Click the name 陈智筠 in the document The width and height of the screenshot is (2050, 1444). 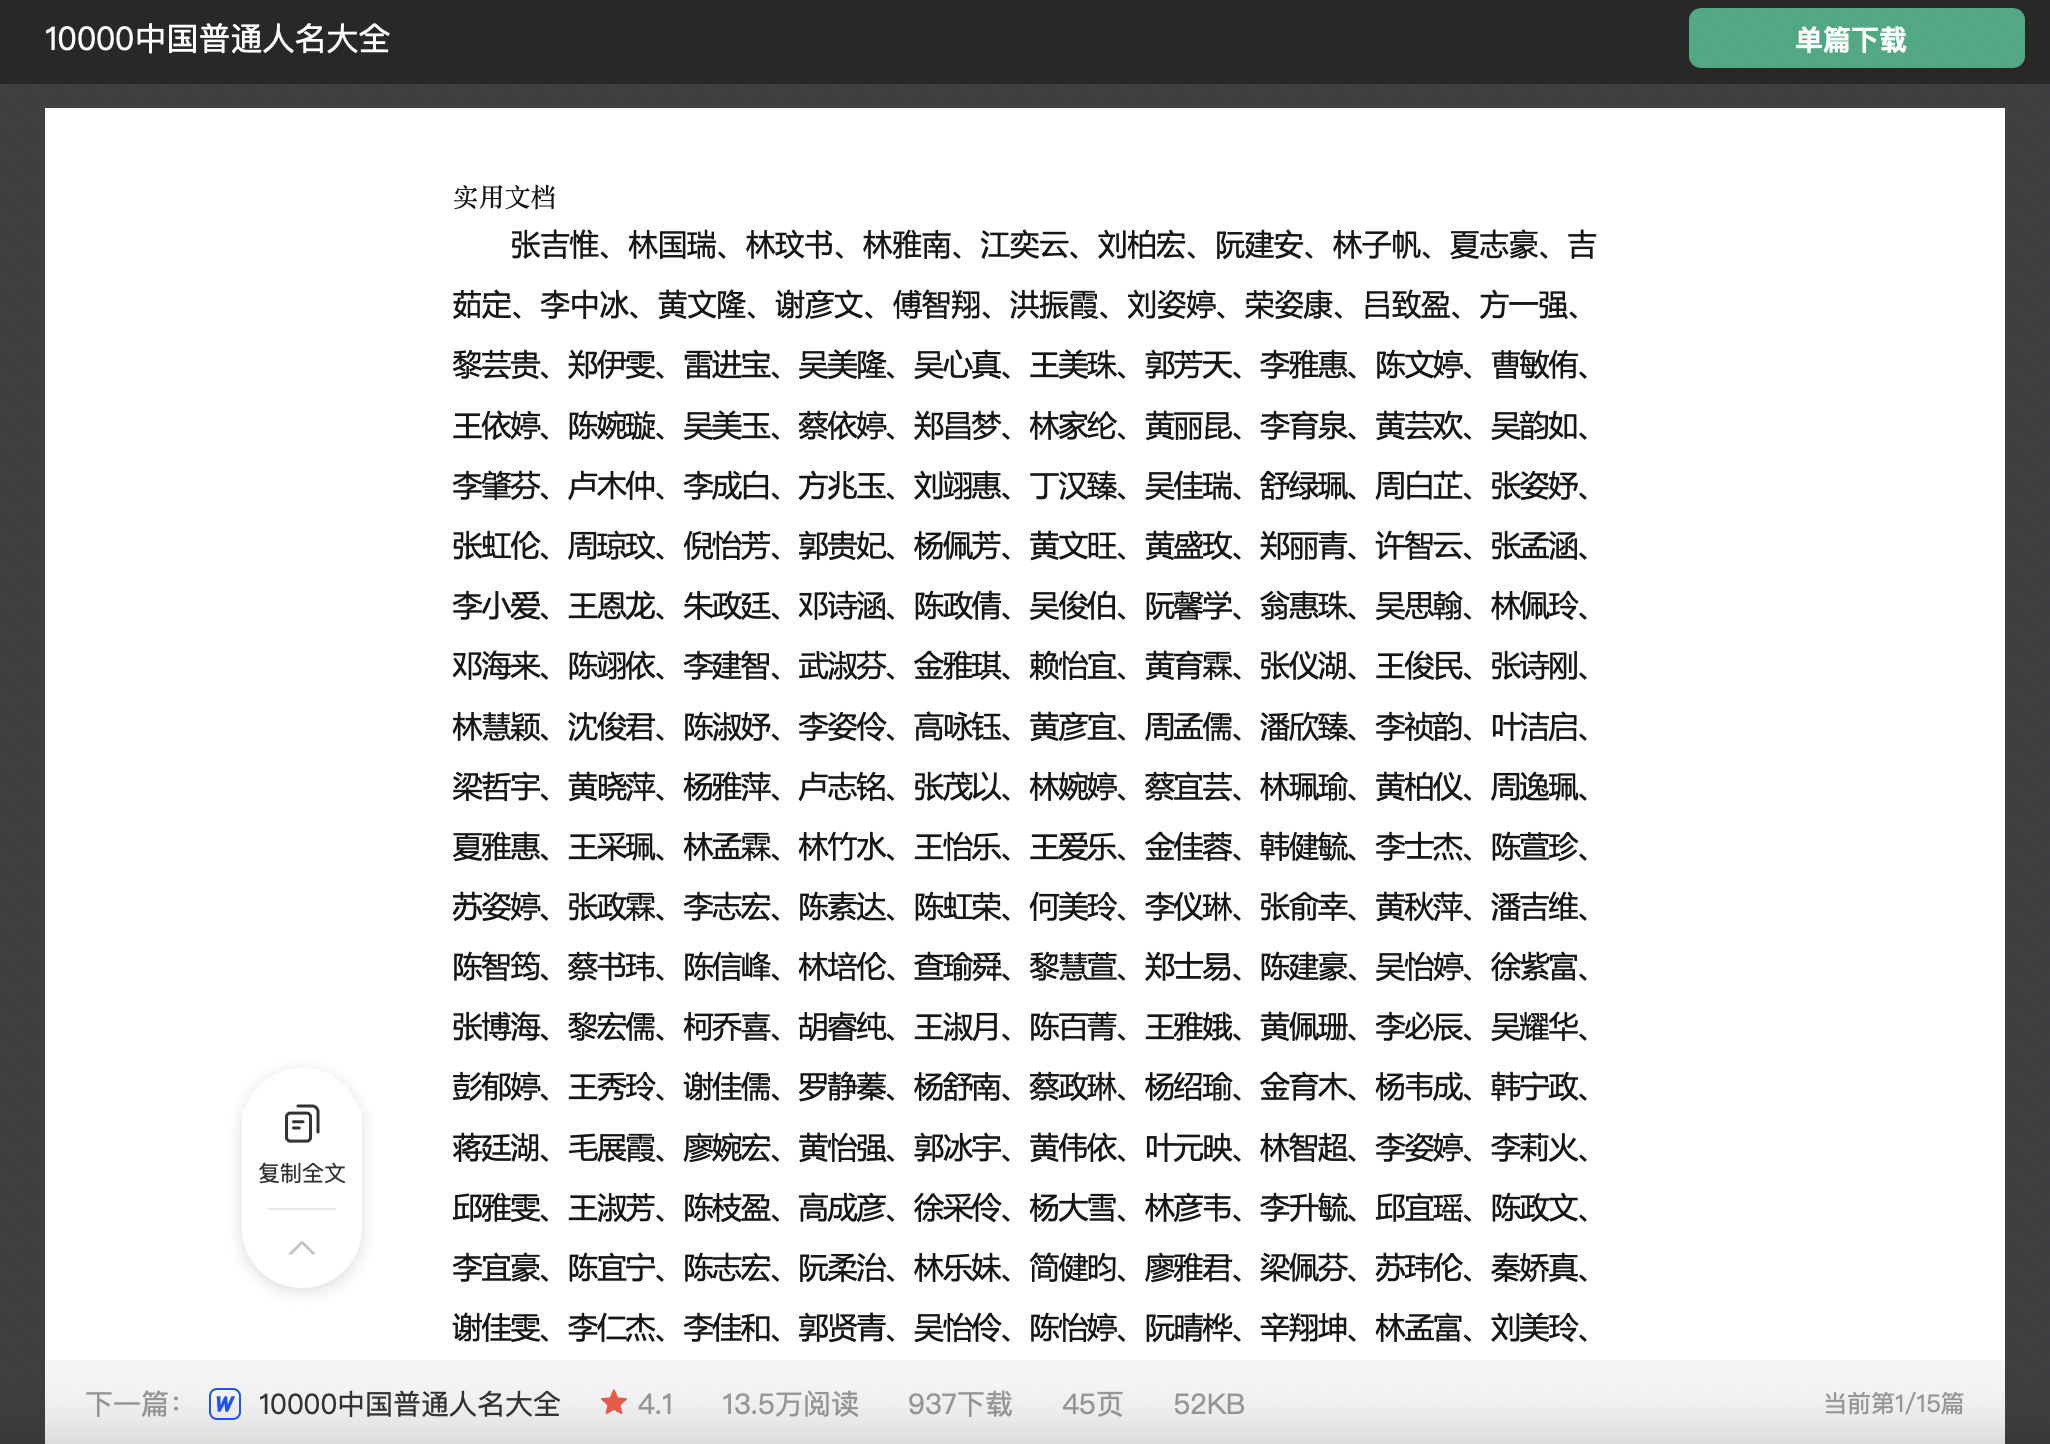tap(496, 967)
